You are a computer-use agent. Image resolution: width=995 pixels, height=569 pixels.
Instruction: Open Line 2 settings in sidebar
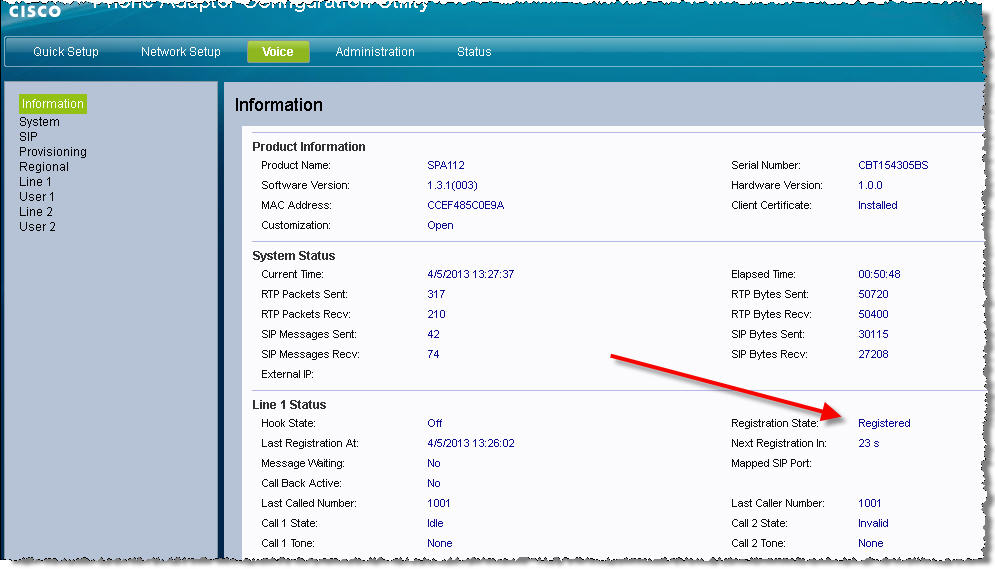36,212
